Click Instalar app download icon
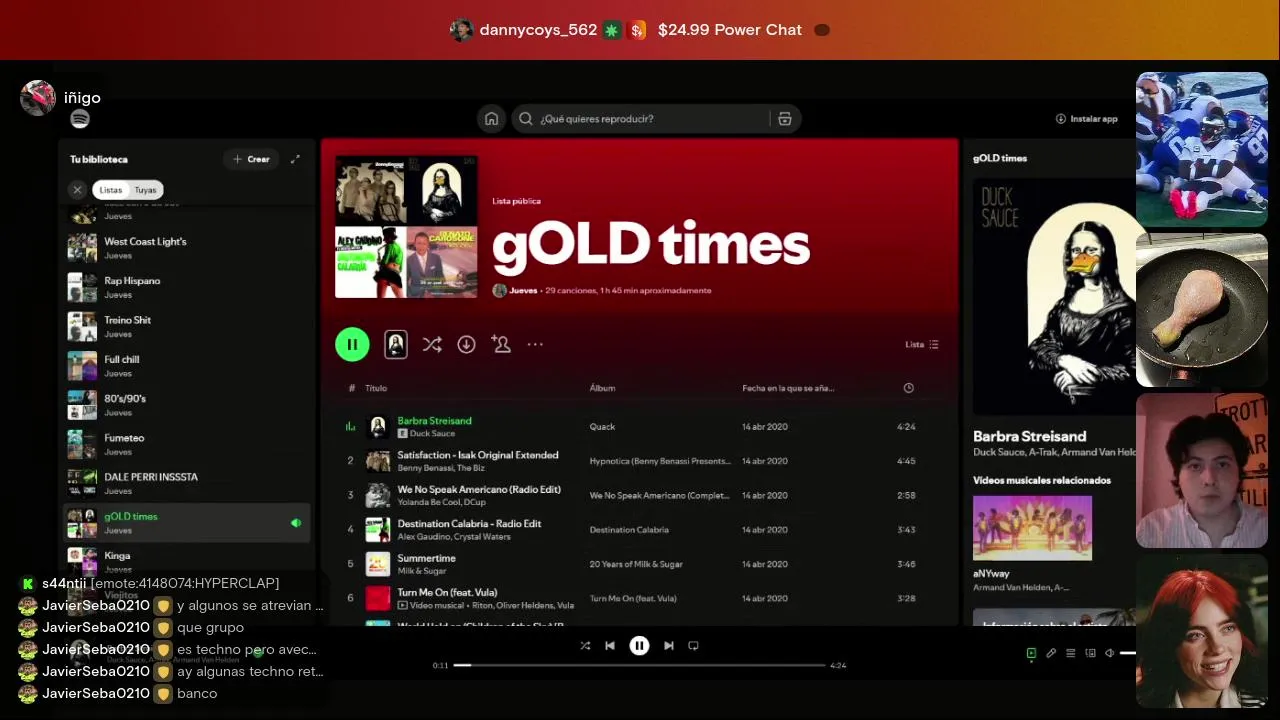1280x720 pixels. click(x=1061, y=119)
